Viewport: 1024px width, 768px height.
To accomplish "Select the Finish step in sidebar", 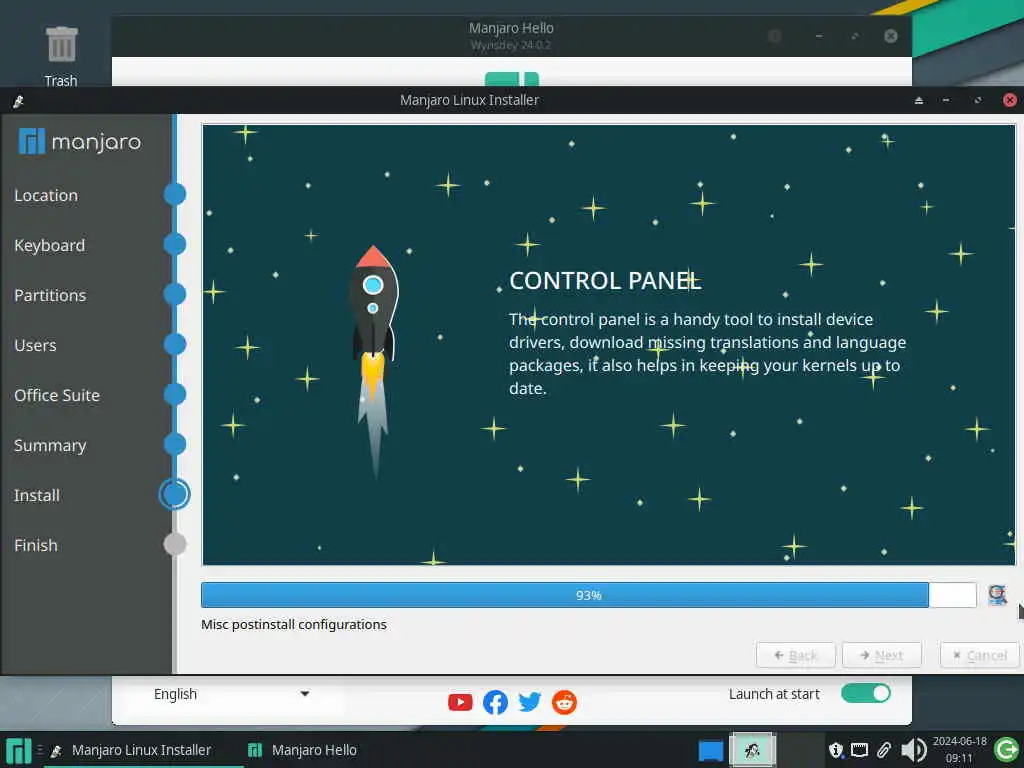I will tap(36, 545).
